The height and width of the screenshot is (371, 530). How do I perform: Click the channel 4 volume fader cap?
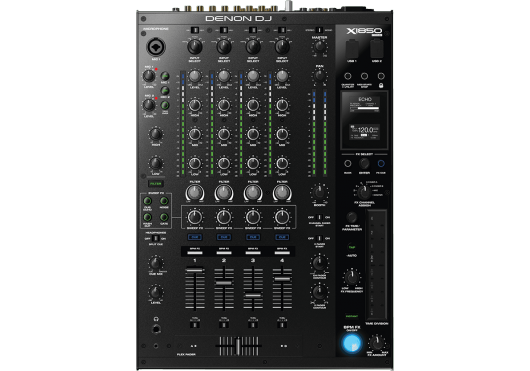pyautogui.click(x=282, y=279)
